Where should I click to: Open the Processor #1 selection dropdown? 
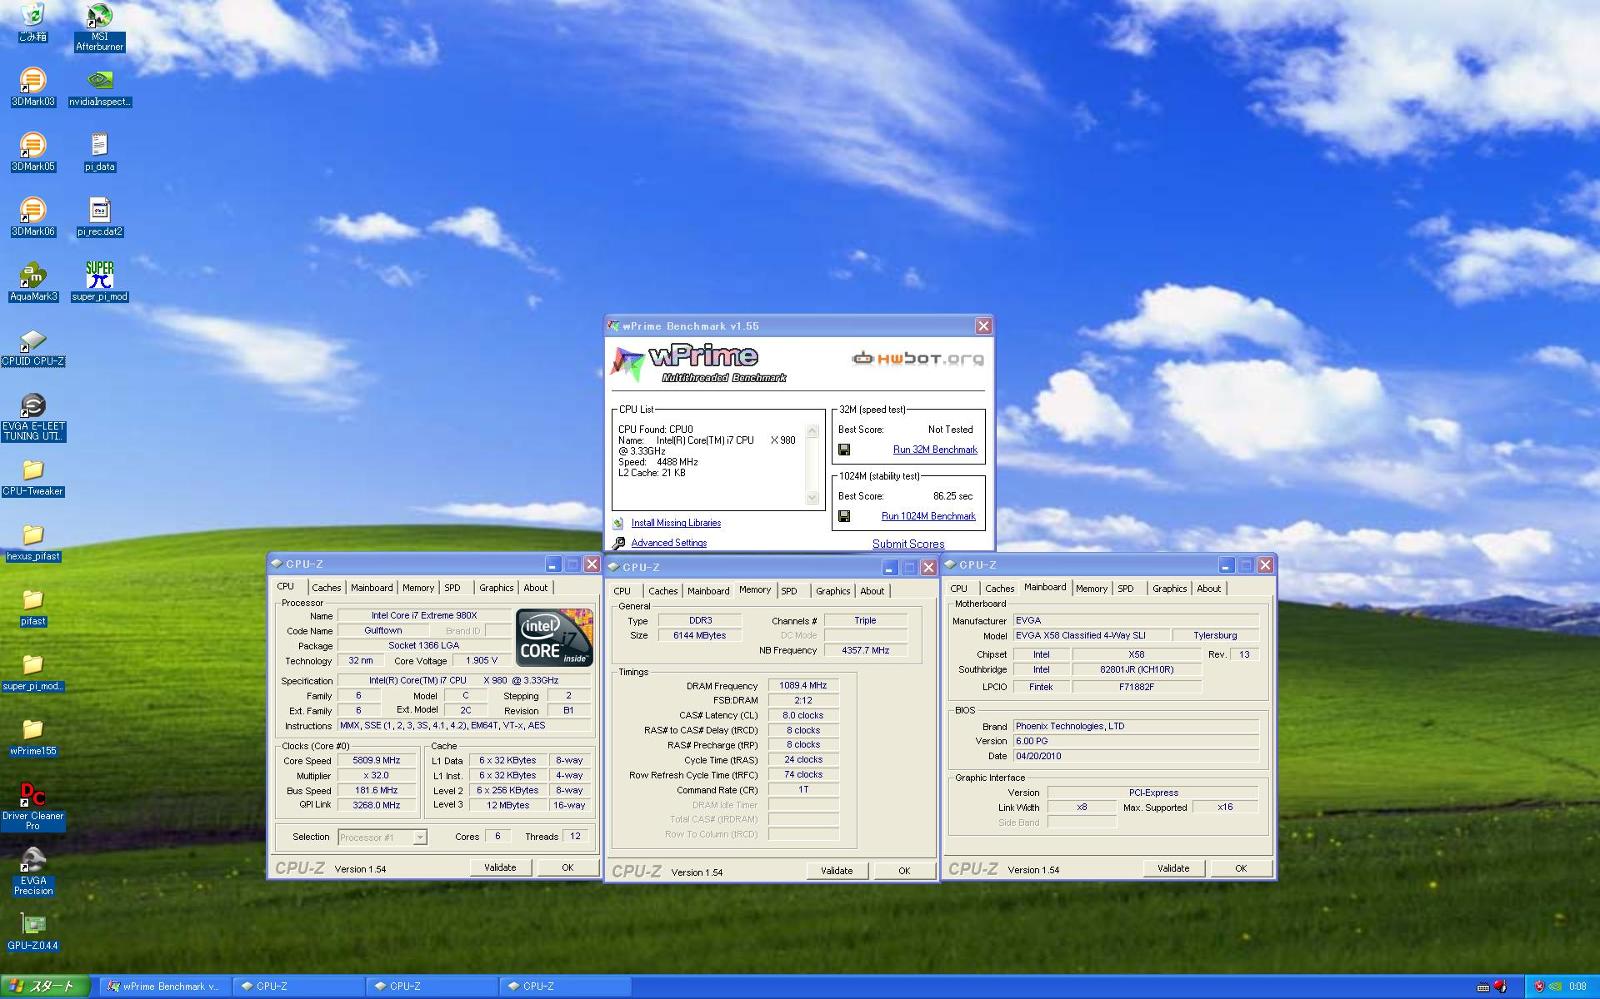point(382,837)
